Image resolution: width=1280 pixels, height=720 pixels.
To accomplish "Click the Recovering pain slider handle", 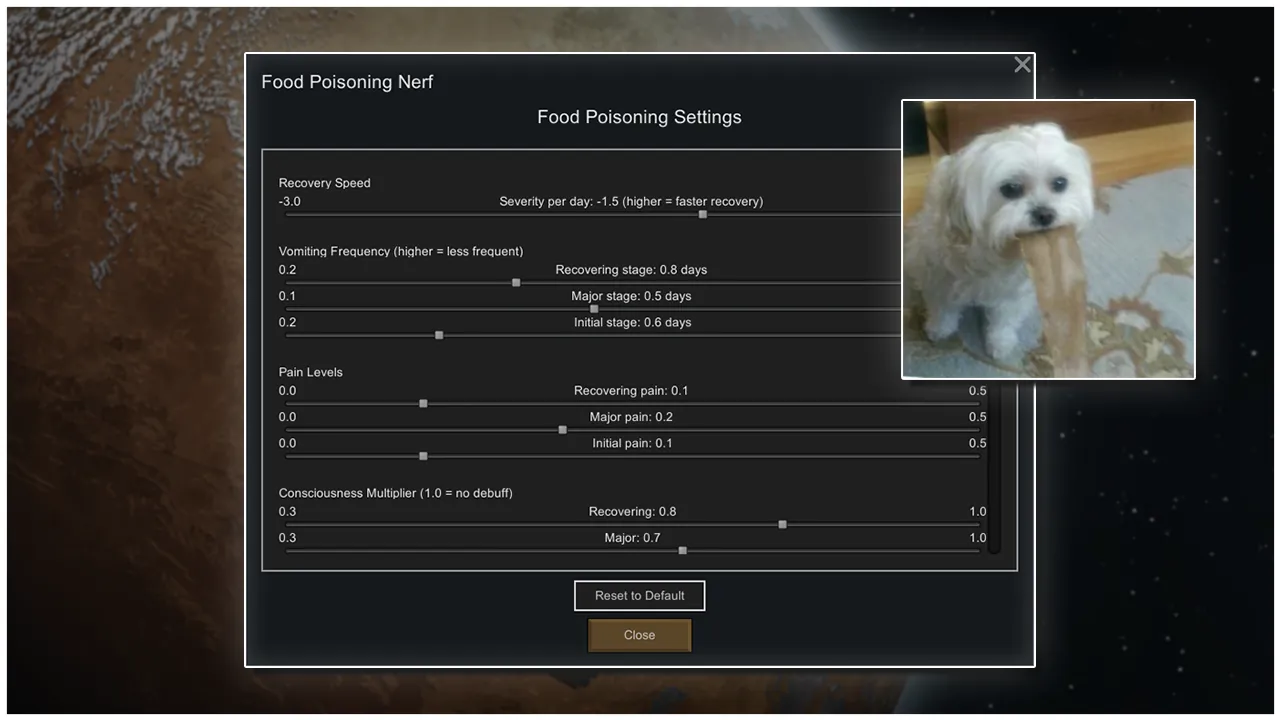I will click(x=423, y=404).
